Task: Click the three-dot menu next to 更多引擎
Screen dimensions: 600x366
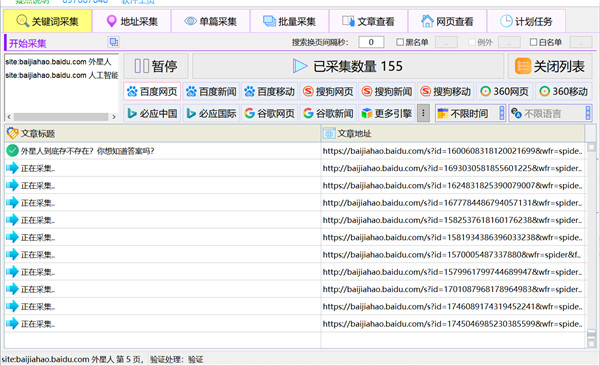Action: (423, 113)
